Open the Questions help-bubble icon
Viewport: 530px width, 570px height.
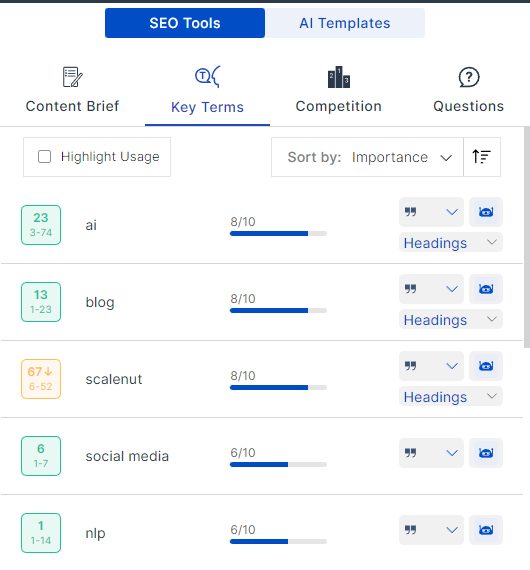coord(469,77)
